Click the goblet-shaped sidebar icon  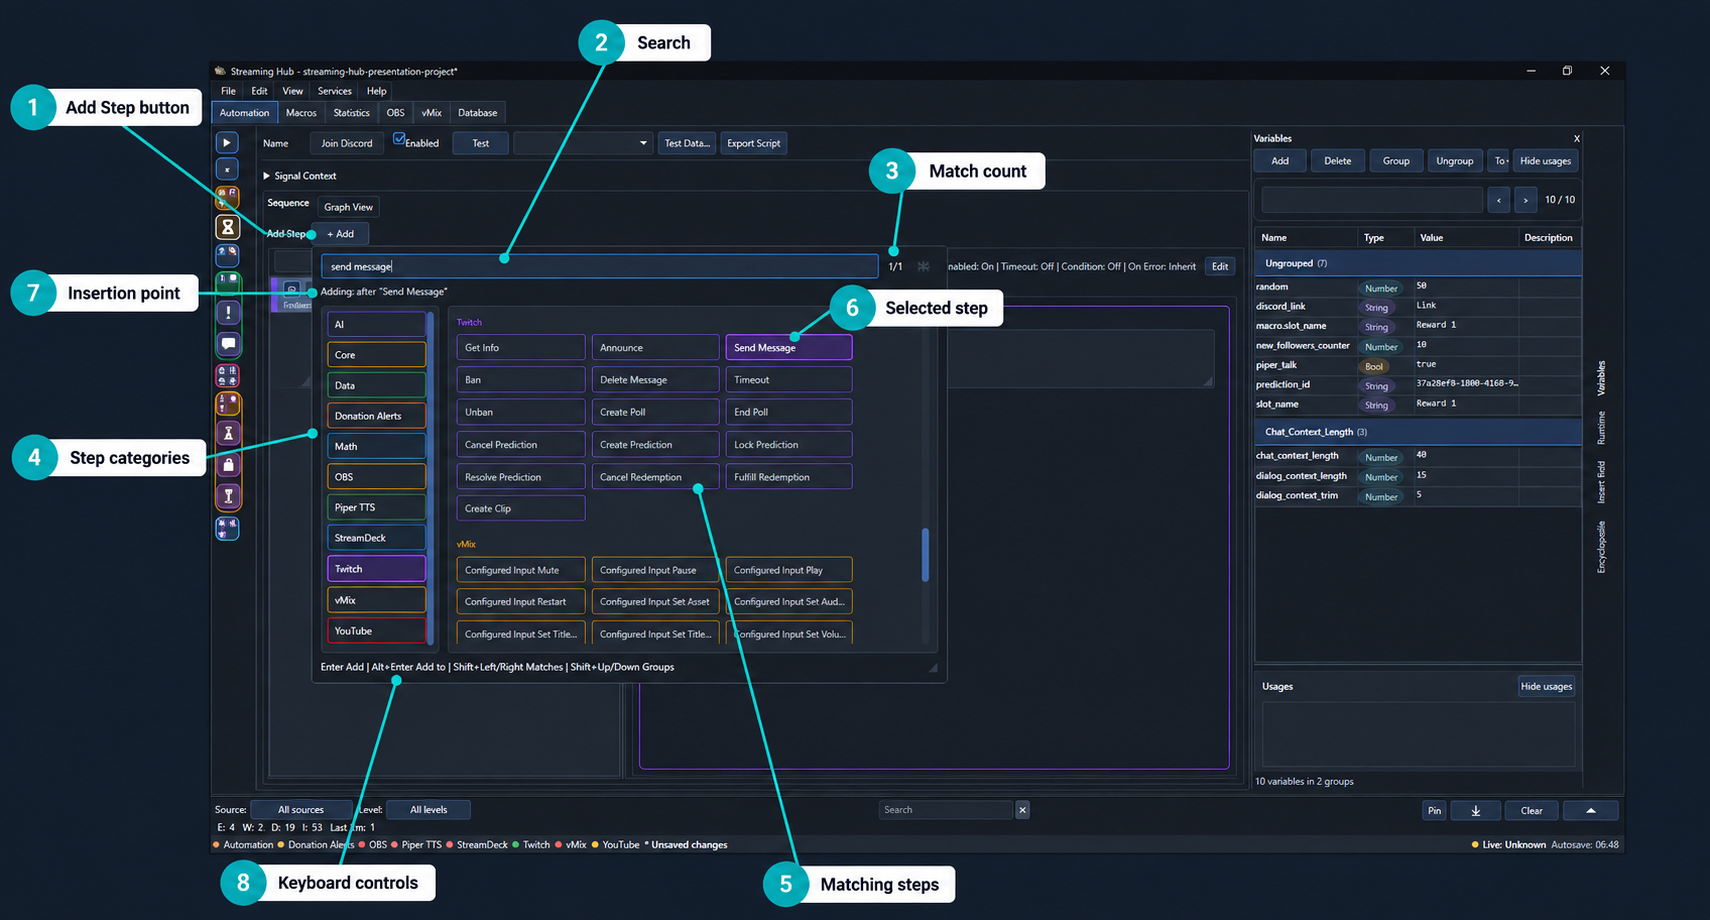[x=228, y=495]
